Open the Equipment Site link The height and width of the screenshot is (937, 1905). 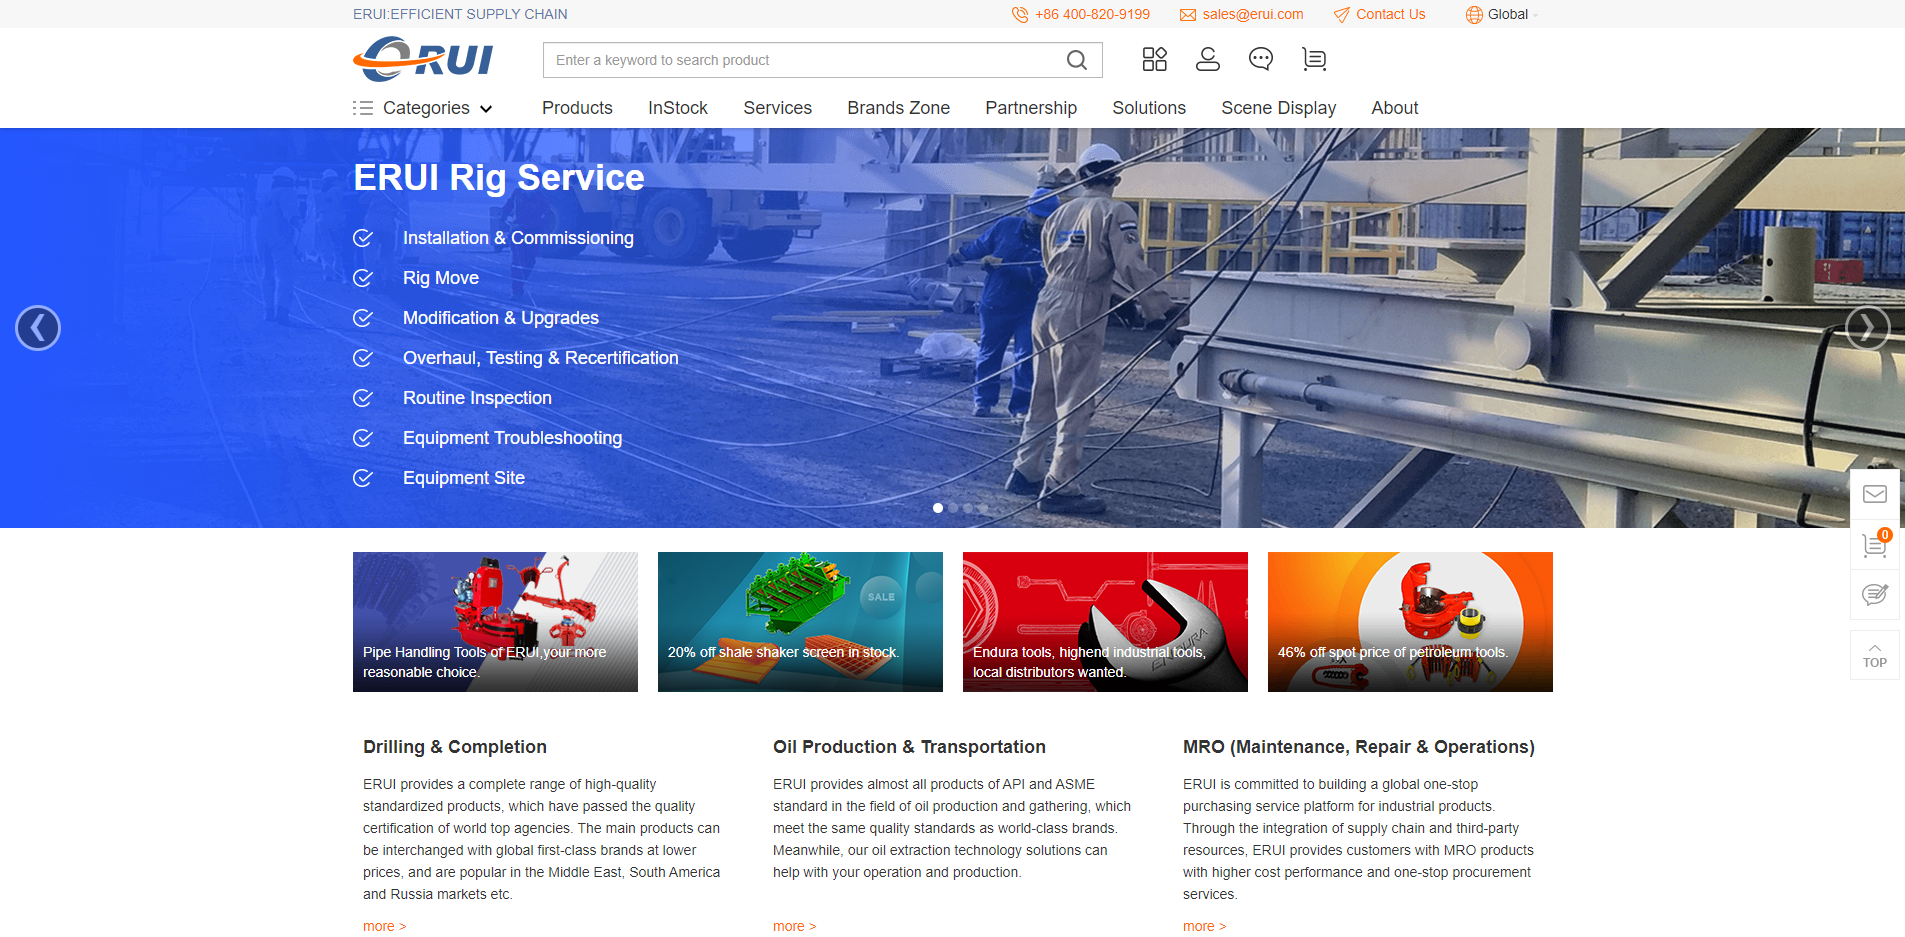[464, 478]
